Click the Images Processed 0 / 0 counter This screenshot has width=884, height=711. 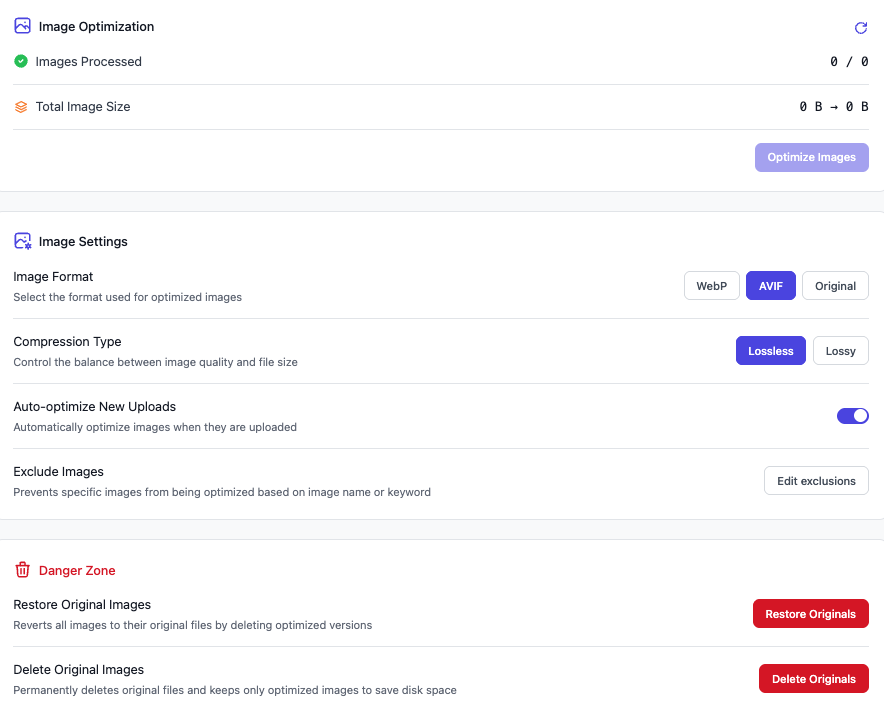click(x=848, y=62)
